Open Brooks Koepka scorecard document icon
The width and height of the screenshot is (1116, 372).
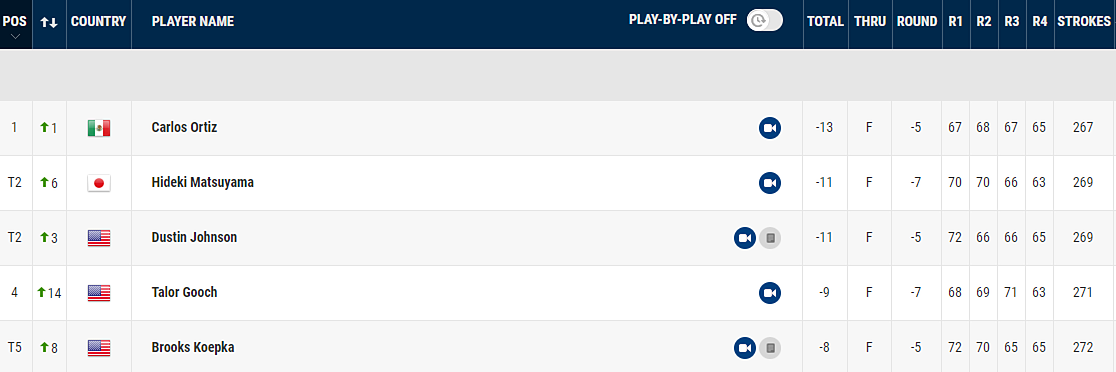(x=769, y=348)
